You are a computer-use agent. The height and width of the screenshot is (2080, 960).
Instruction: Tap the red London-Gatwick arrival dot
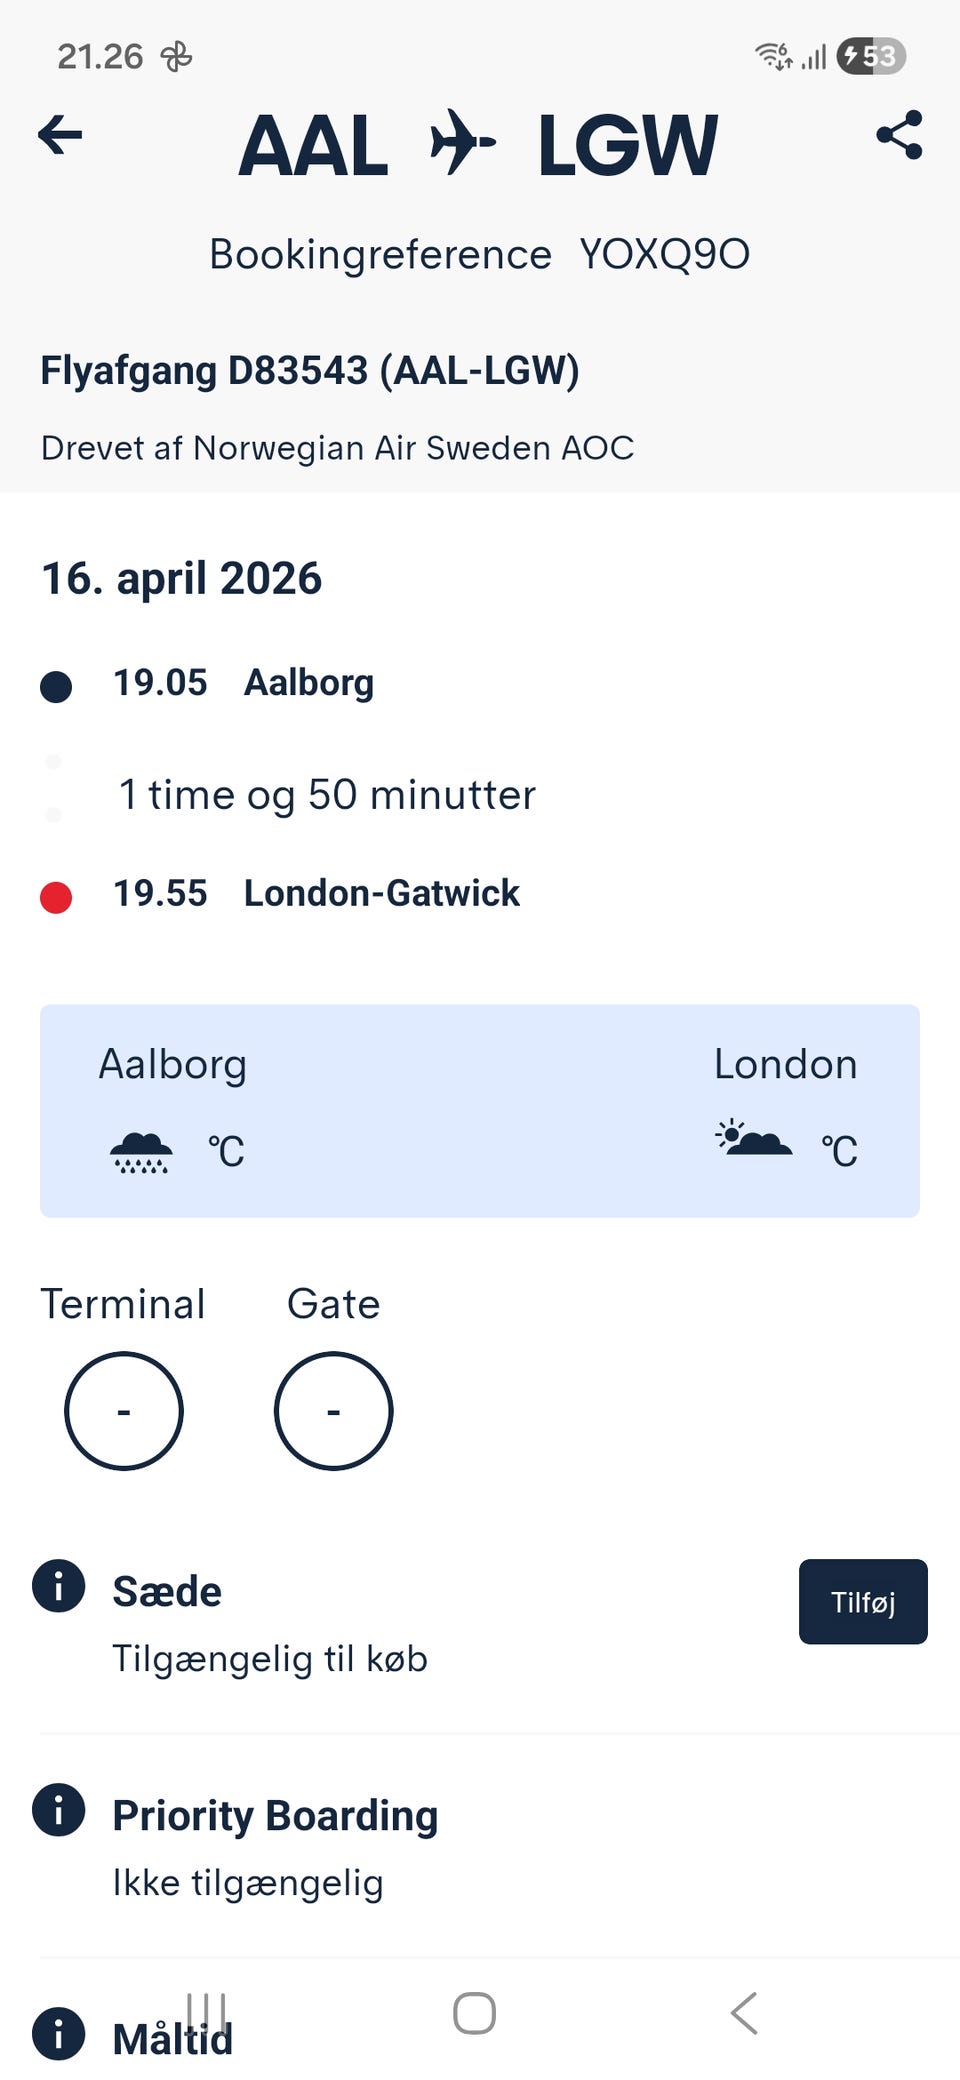(56, 897)
